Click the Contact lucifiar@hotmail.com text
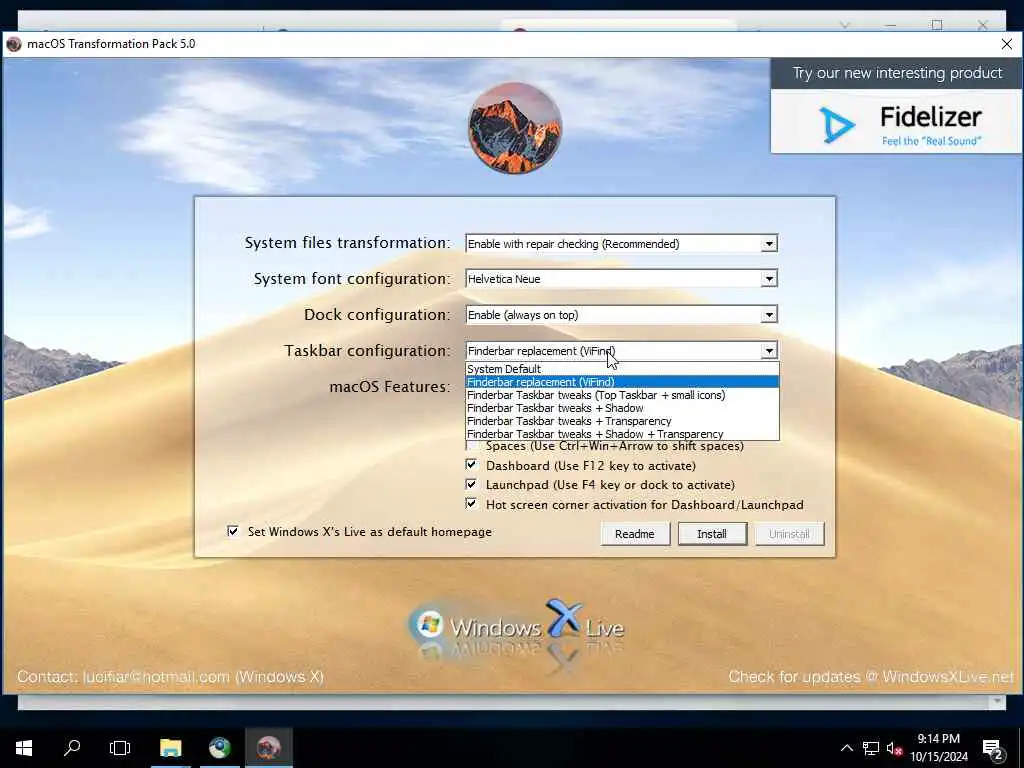The width and height of the screenshot is (1024, 768). (170, 677)
